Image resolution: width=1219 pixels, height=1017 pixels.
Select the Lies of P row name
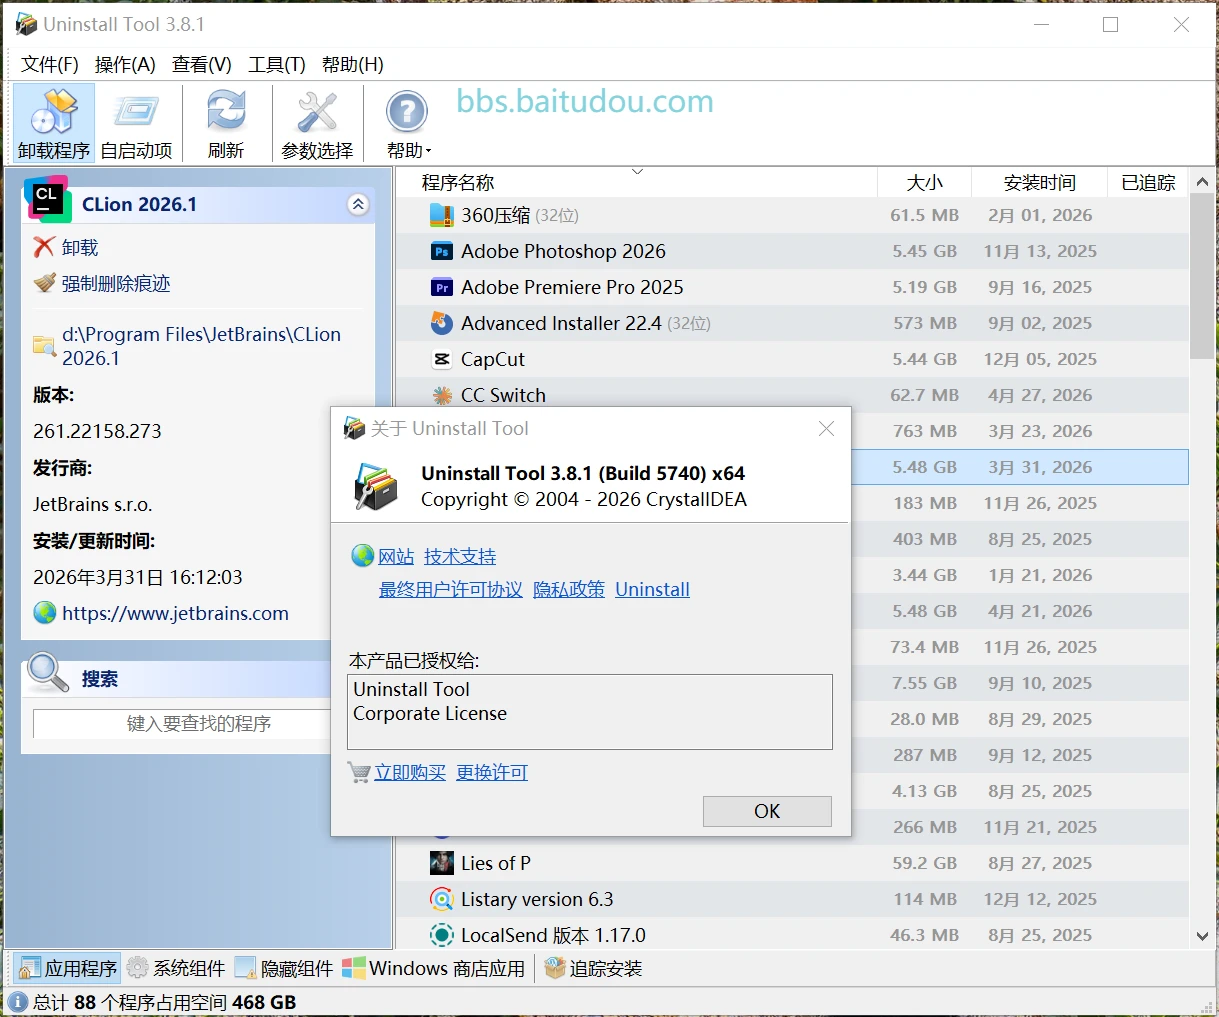tap(496, 863)
